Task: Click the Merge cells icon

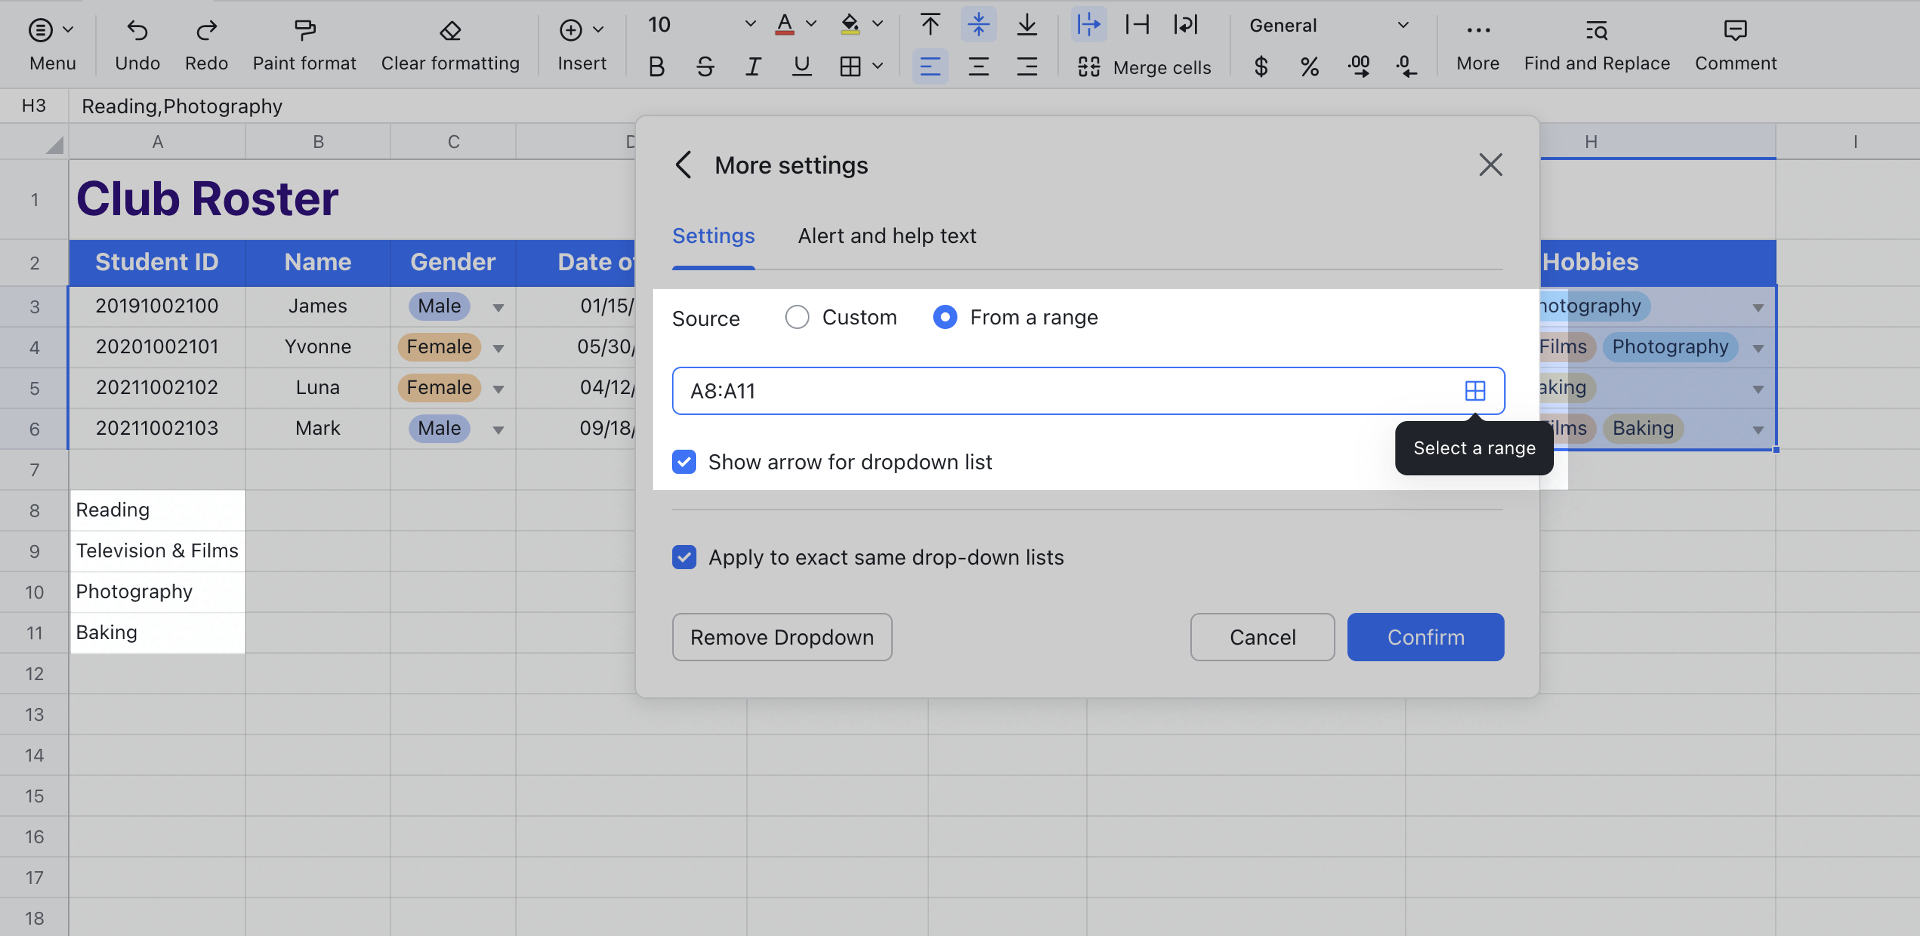Action: [x=1089, y=67]
